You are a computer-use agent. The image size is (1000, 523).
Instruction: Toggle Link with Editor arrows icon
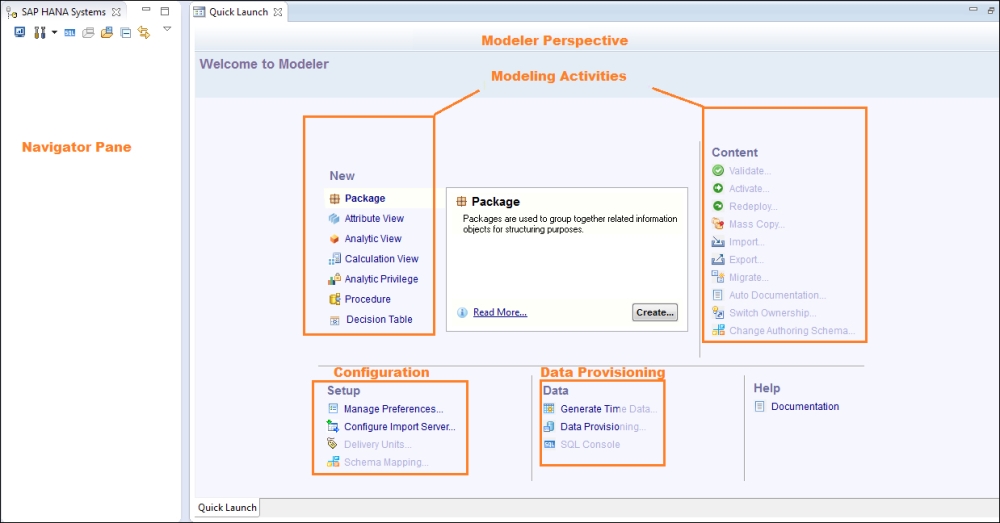pyautogui.click(x=144, y=33)
